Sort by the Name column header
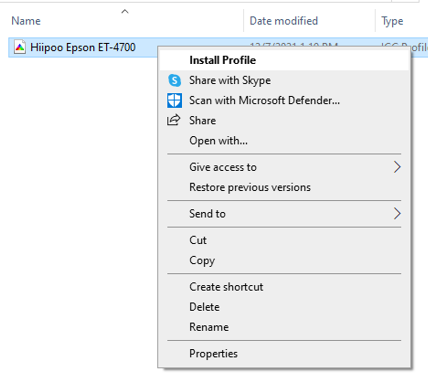The height and width of the screenshot is (380, 428). [26, 21]
